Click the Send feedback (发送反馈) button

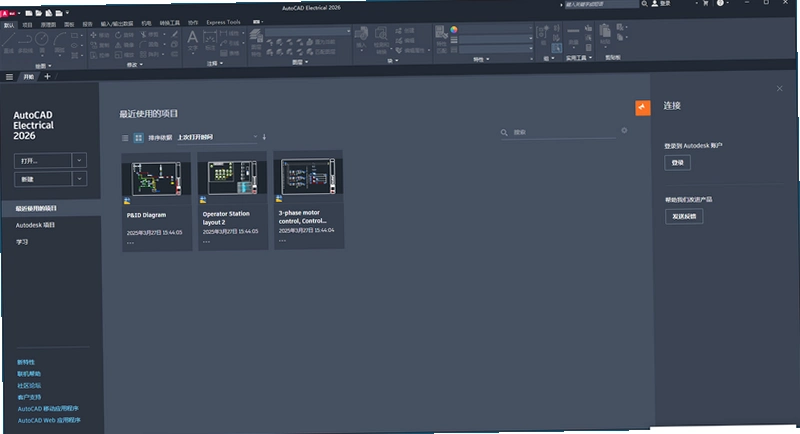tap(684, 217)
